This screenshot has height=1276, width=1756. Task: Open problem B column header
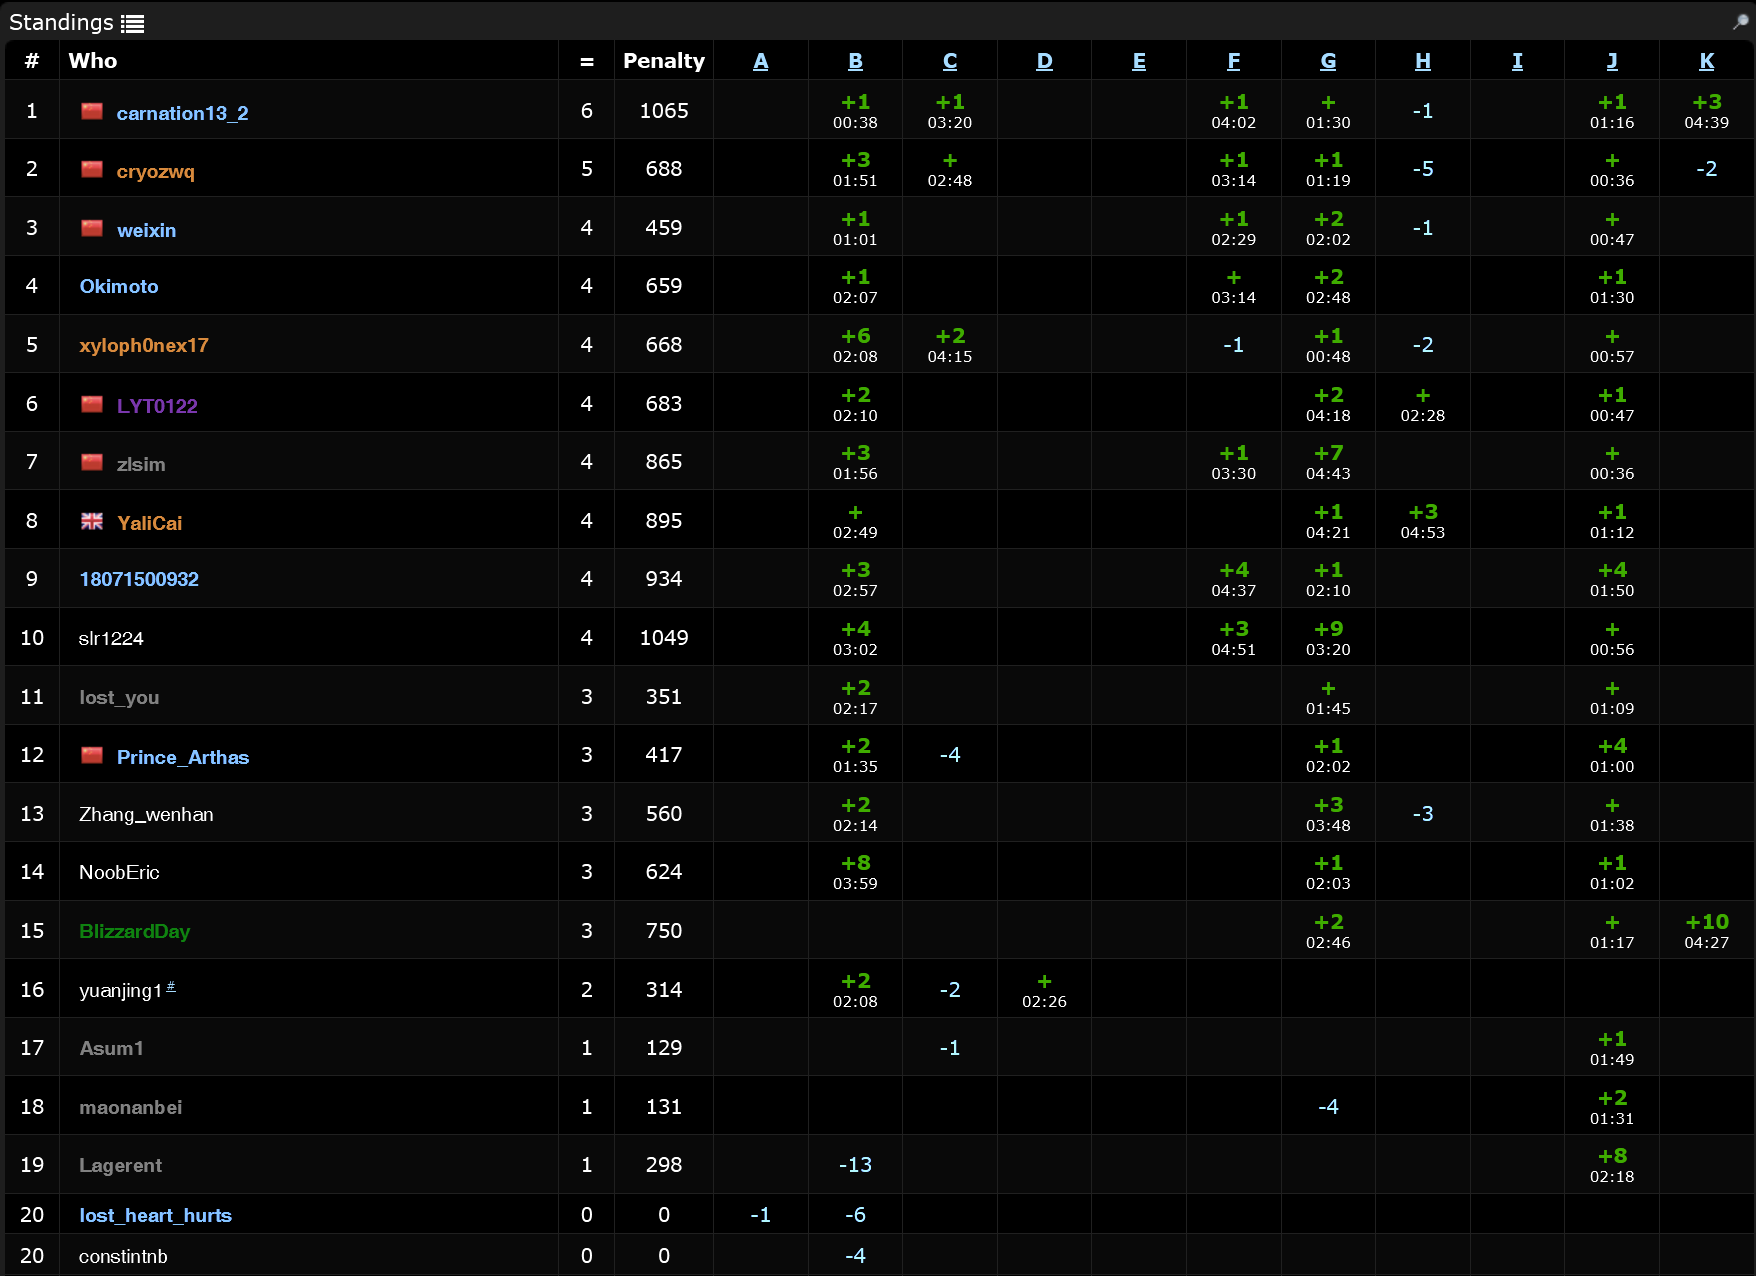pos(856,61)
